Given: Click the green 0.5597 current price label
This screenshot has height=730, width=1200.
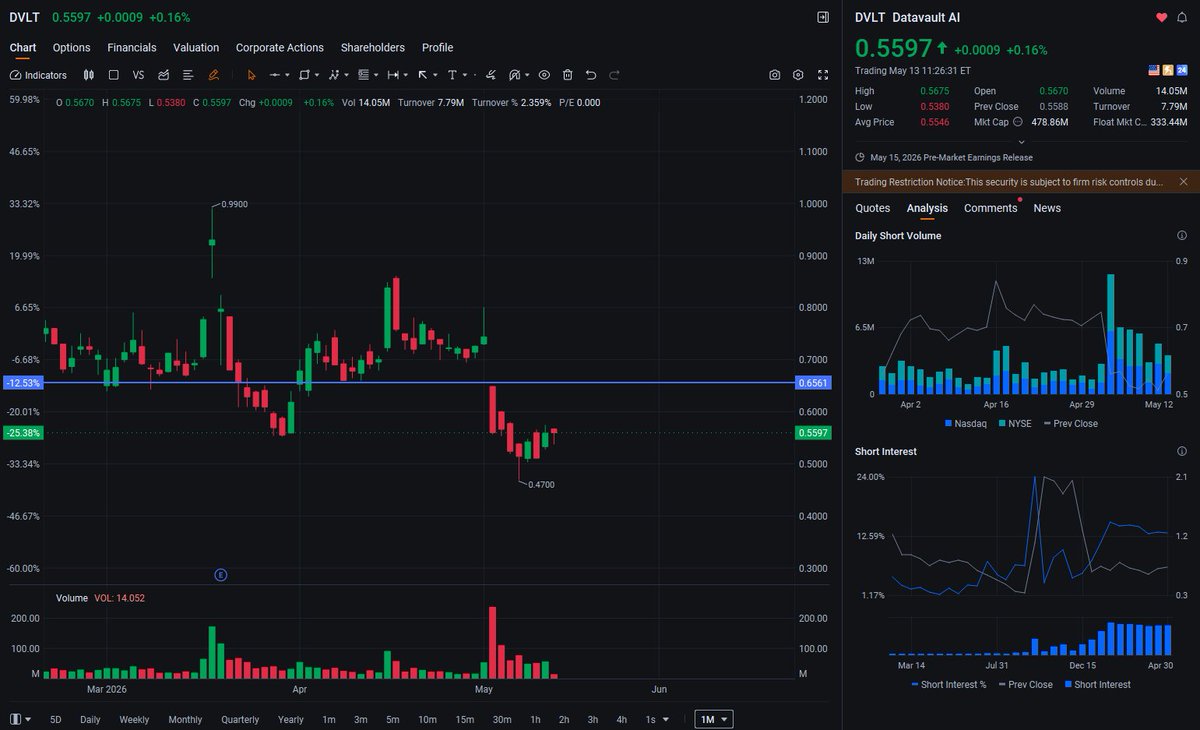Looking at the screenshot, I should (x=812, y=433).
